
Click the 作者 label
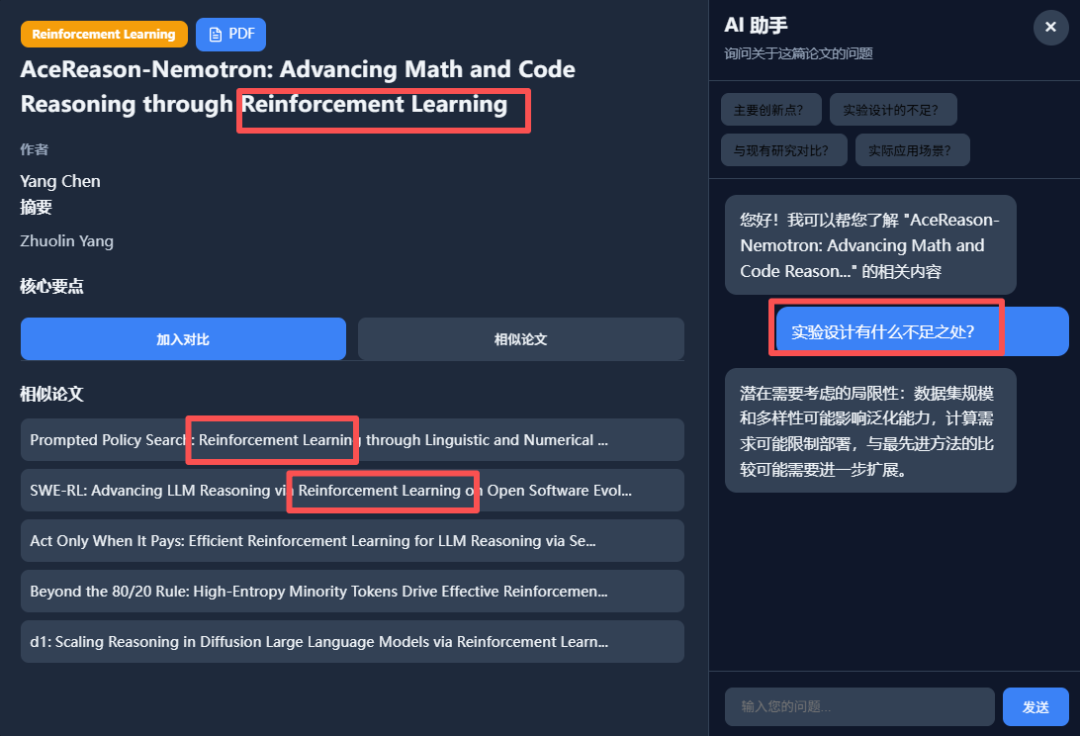pos(34,149)
